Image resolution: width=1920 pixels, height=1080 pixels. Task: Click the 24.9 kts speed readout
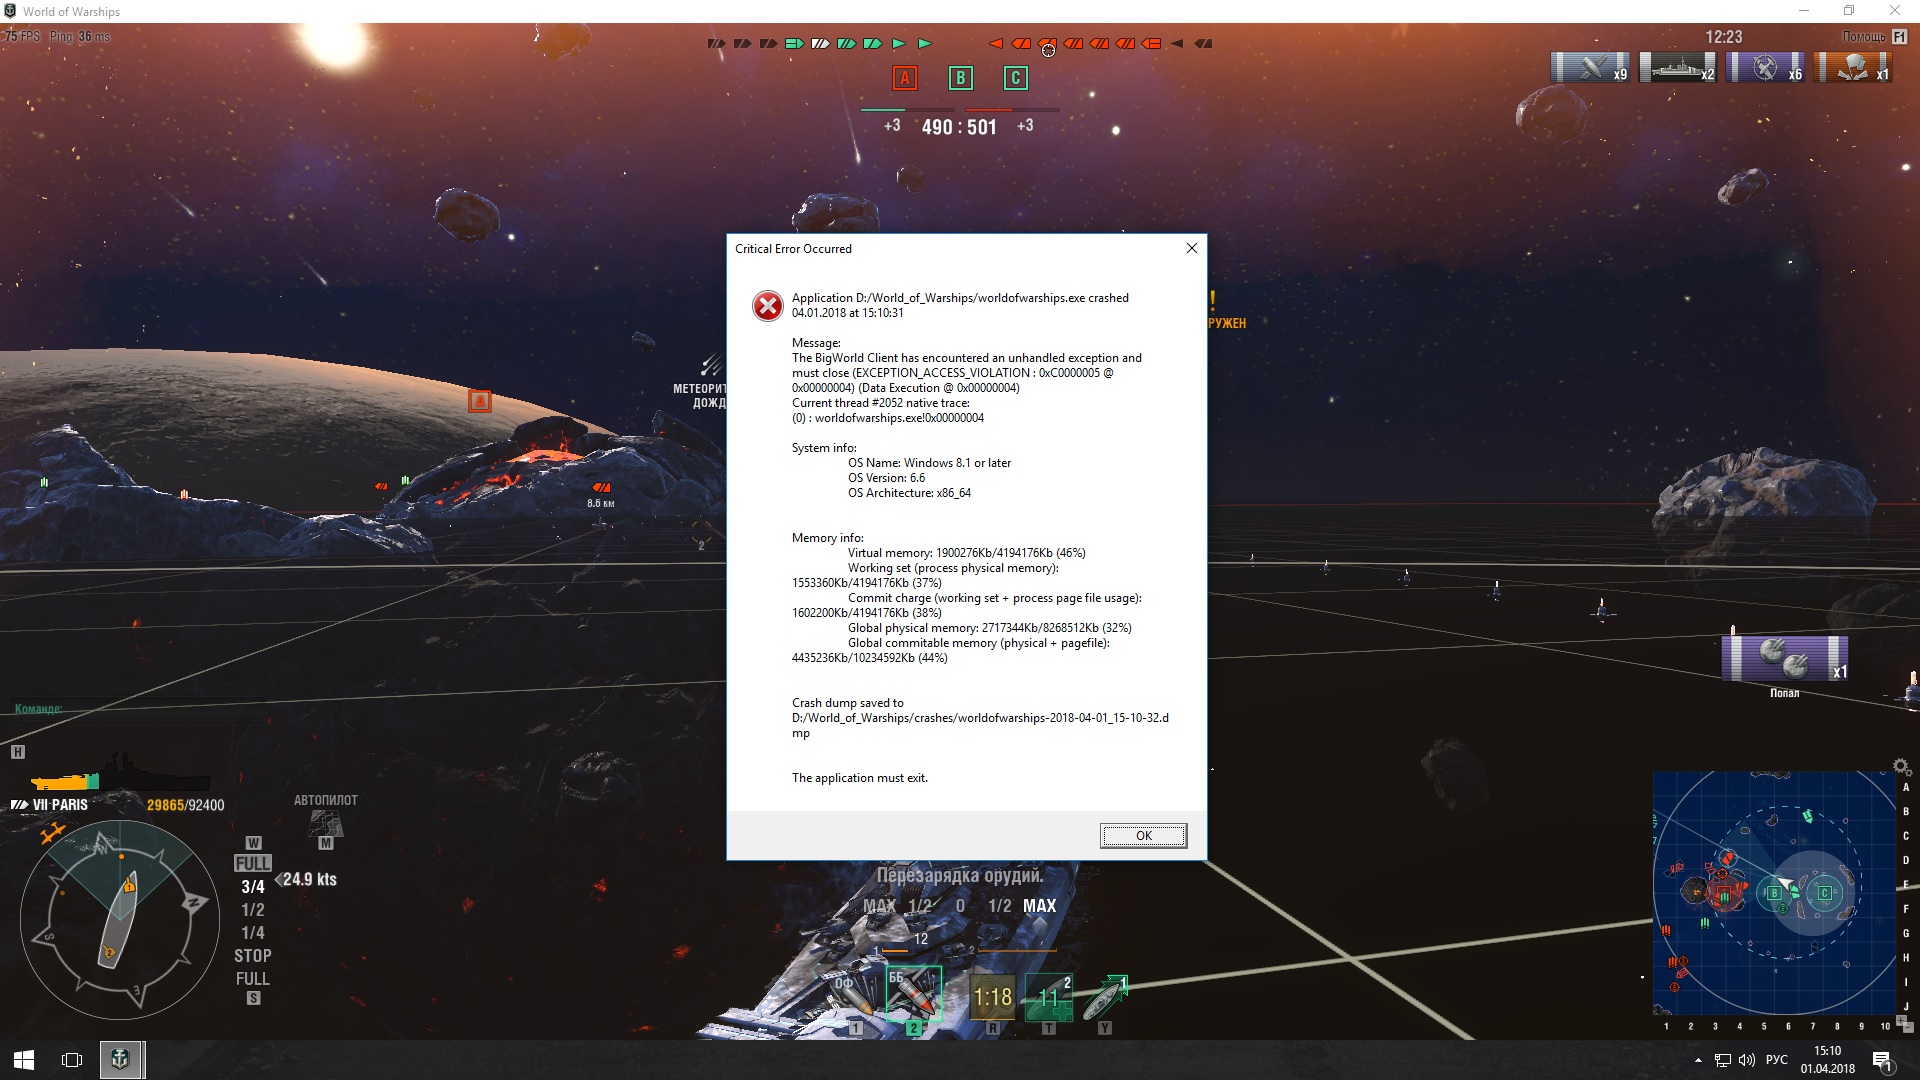click(310, 880)
